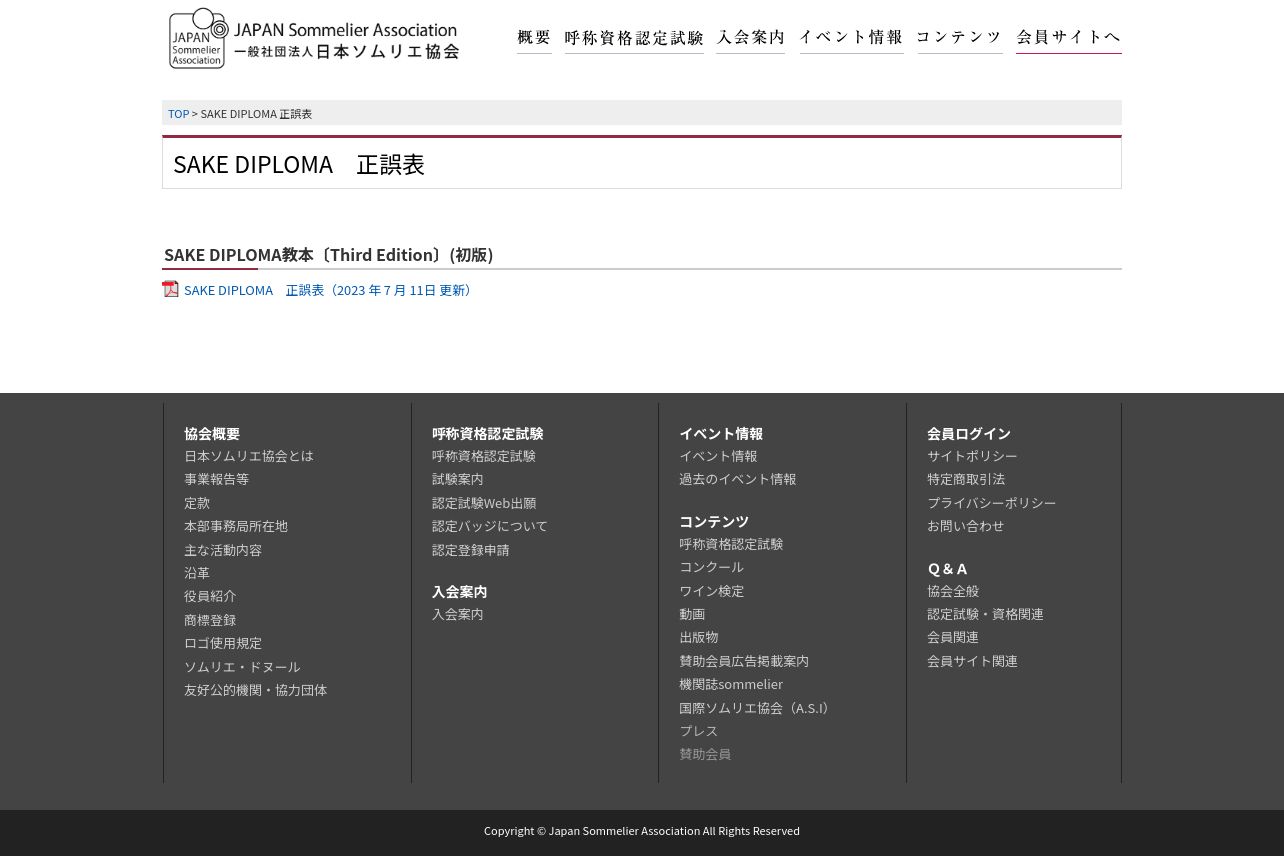Open the 協会全般 Q&A link
This screenshot has height=857, width=1284.
point(953,591)
